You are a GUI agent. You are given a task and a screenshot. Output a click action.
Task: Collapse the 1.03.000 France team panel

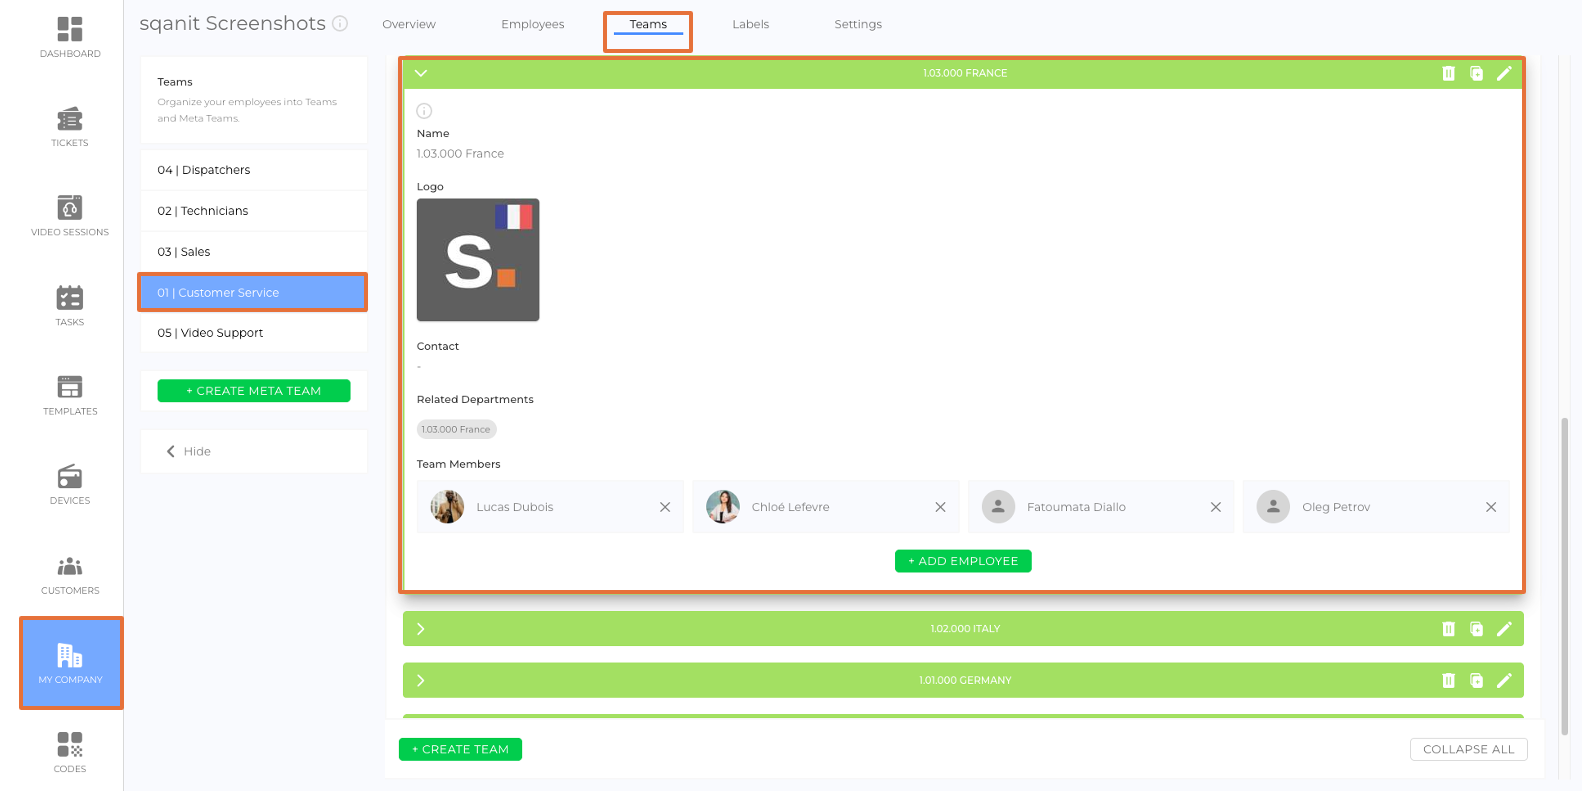[421, 73]
